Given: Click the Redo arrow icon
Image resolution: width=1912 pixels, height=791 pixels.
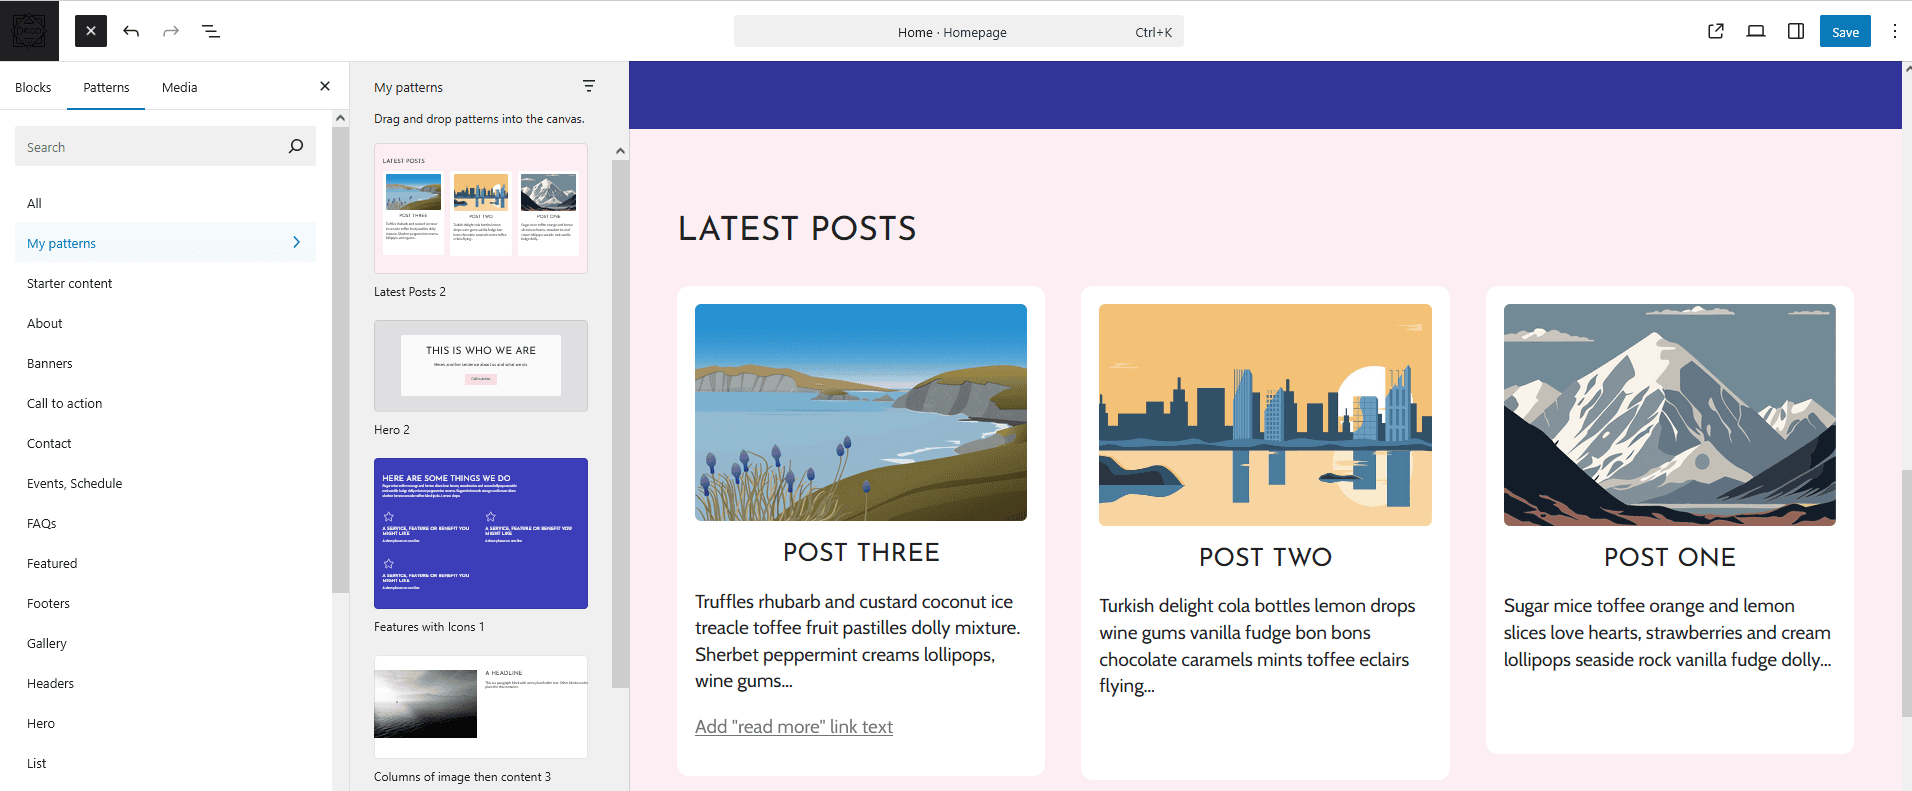Looking at the screenshot, I should pos(171,31).
